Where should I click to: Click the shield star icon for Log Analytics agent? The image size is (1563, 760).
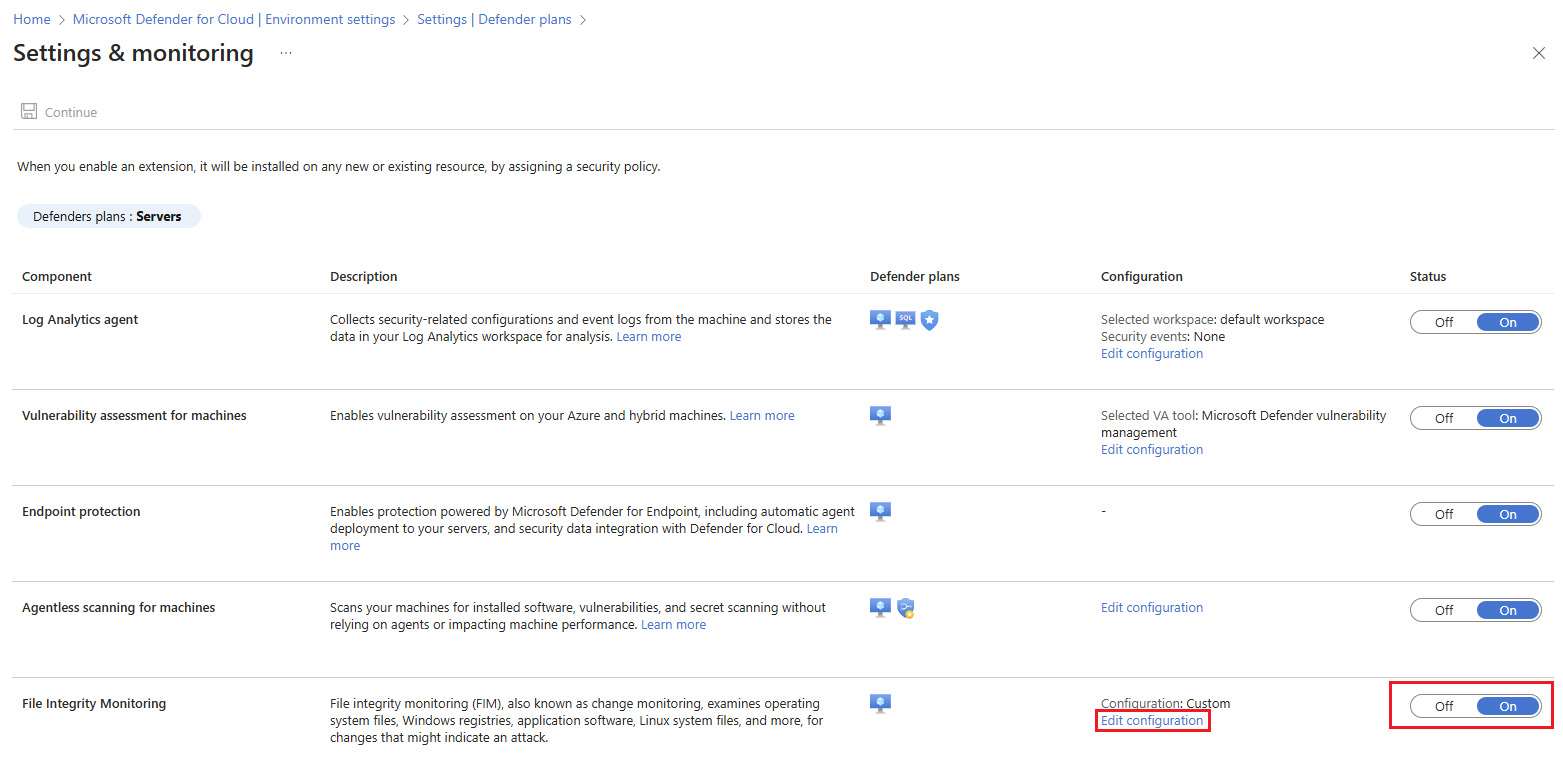[930, 320]
